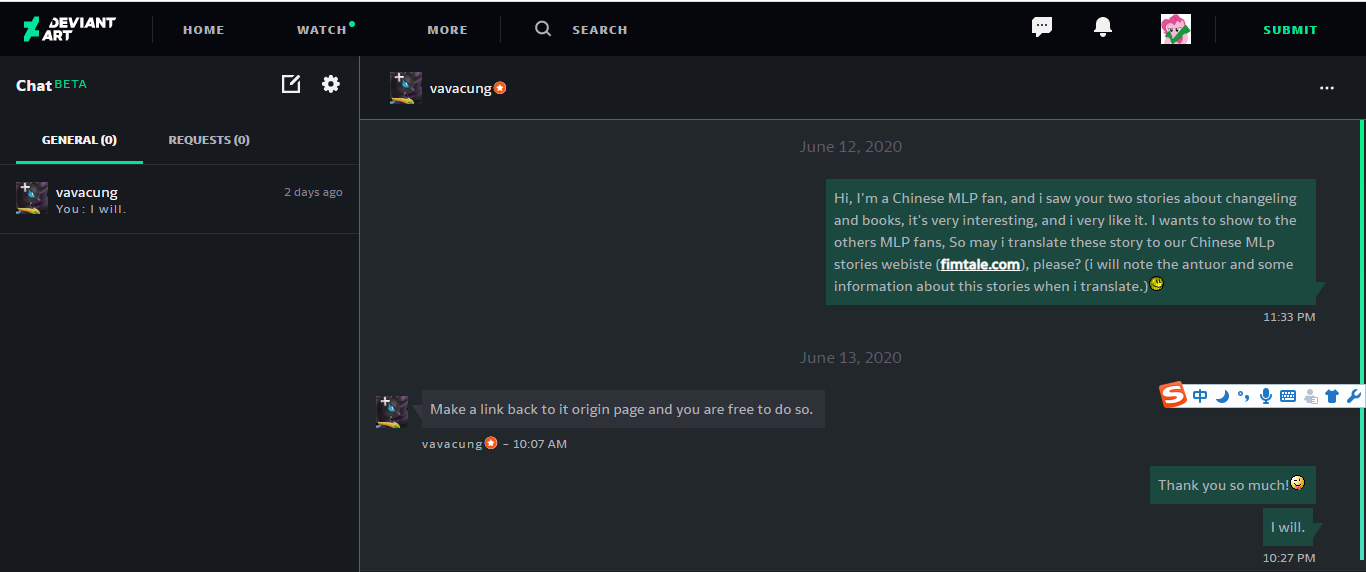1366x572 pixels.
Task: Open the three-dots conversation options menu
Action: coord(1327,88)
